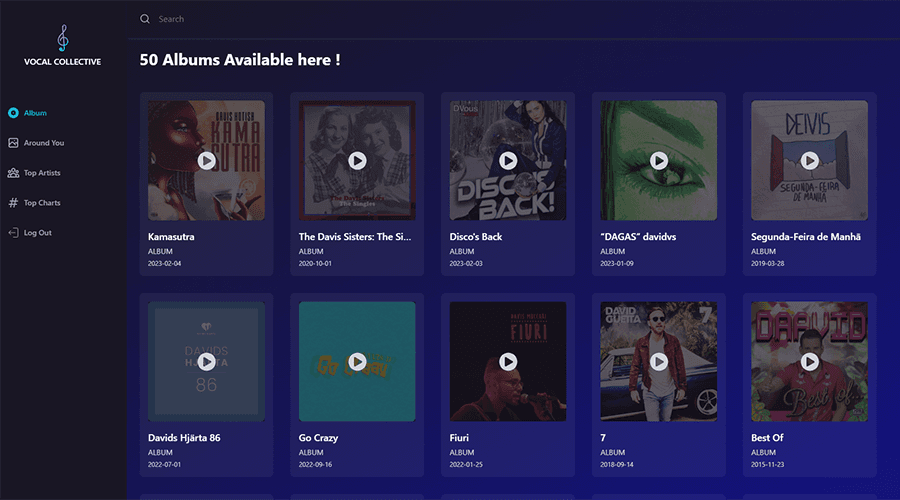The width and height of the screenshot is (900, 500).
Task: Play the album titled 7
Action: click(659, 362)
